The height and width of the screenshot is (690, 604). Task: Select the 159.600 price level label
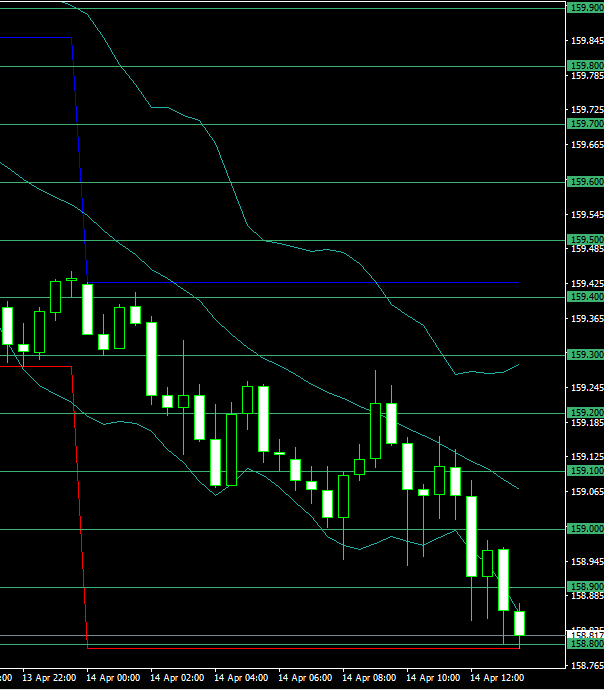click(585, 182)
